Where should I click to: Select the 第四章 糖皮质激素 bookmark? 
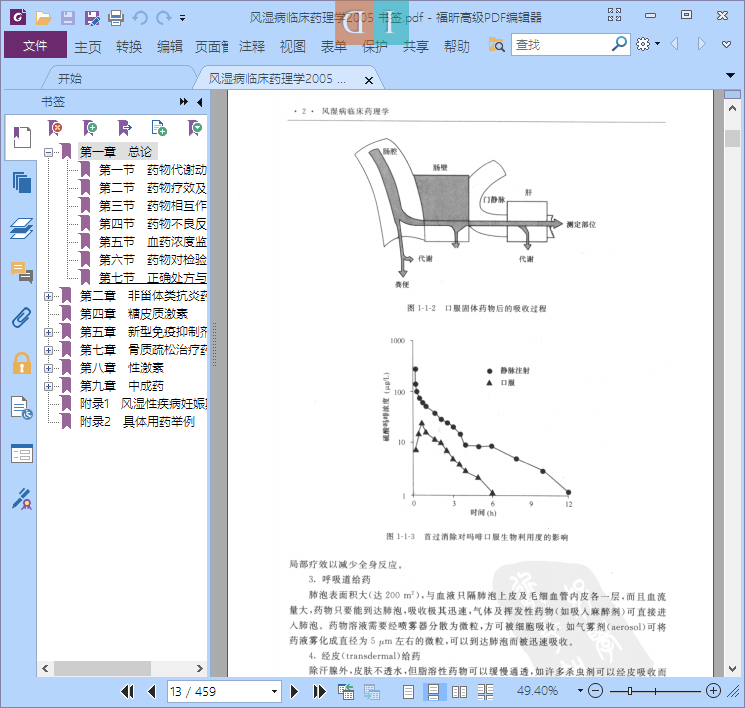pos(134,314)
